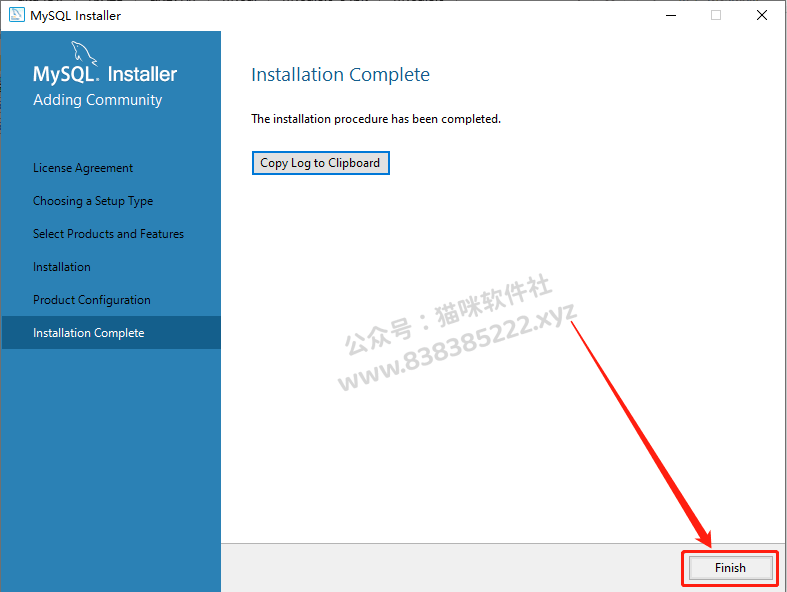Screen dimensions: 787x592
Task: Open Product Configuration step
Action: (92, 300)
